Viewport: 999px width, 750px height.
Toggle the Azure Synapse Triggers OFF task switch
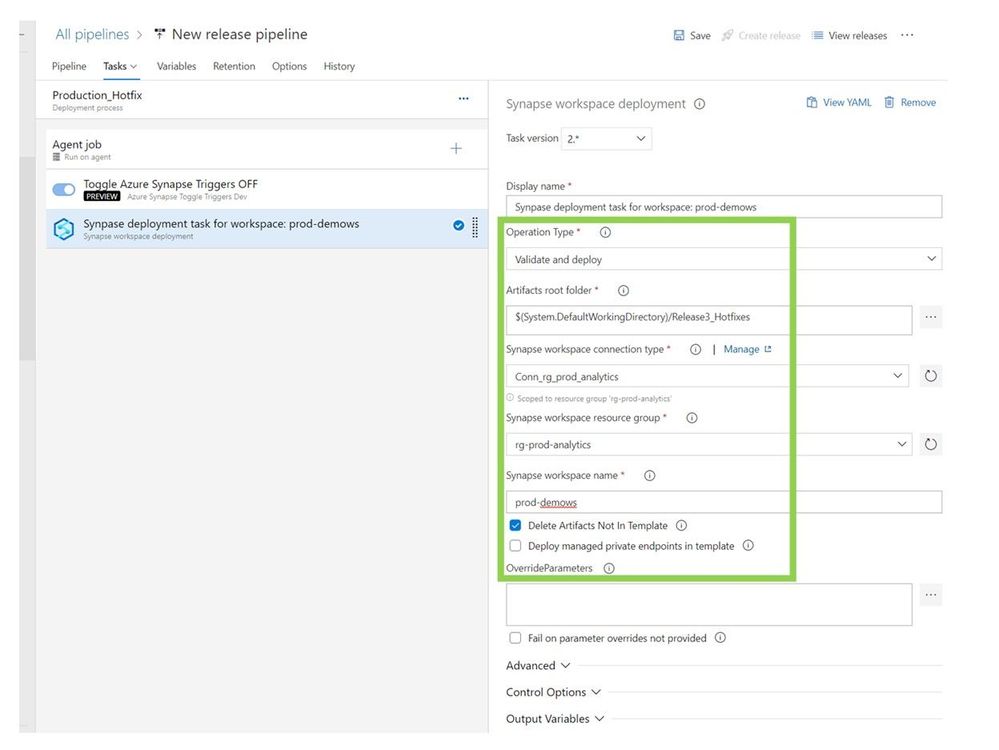pyautogui.click(x=64, y=189)
